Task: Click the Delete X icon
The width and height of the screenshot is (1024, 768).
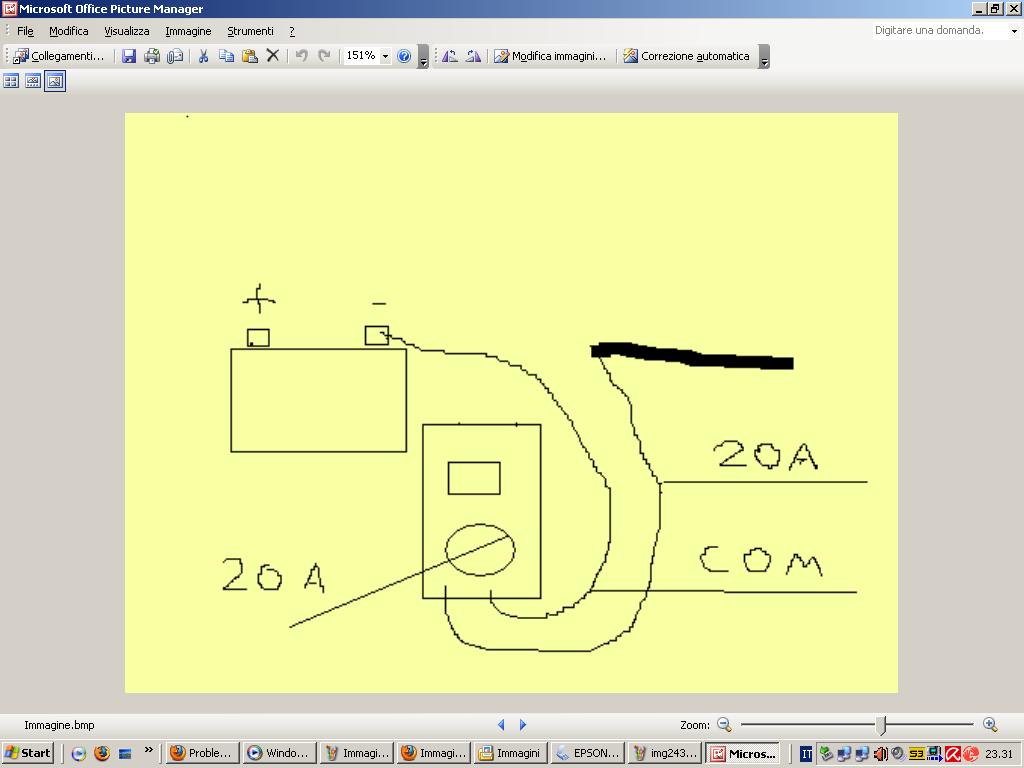Action: tap(272, 56)
